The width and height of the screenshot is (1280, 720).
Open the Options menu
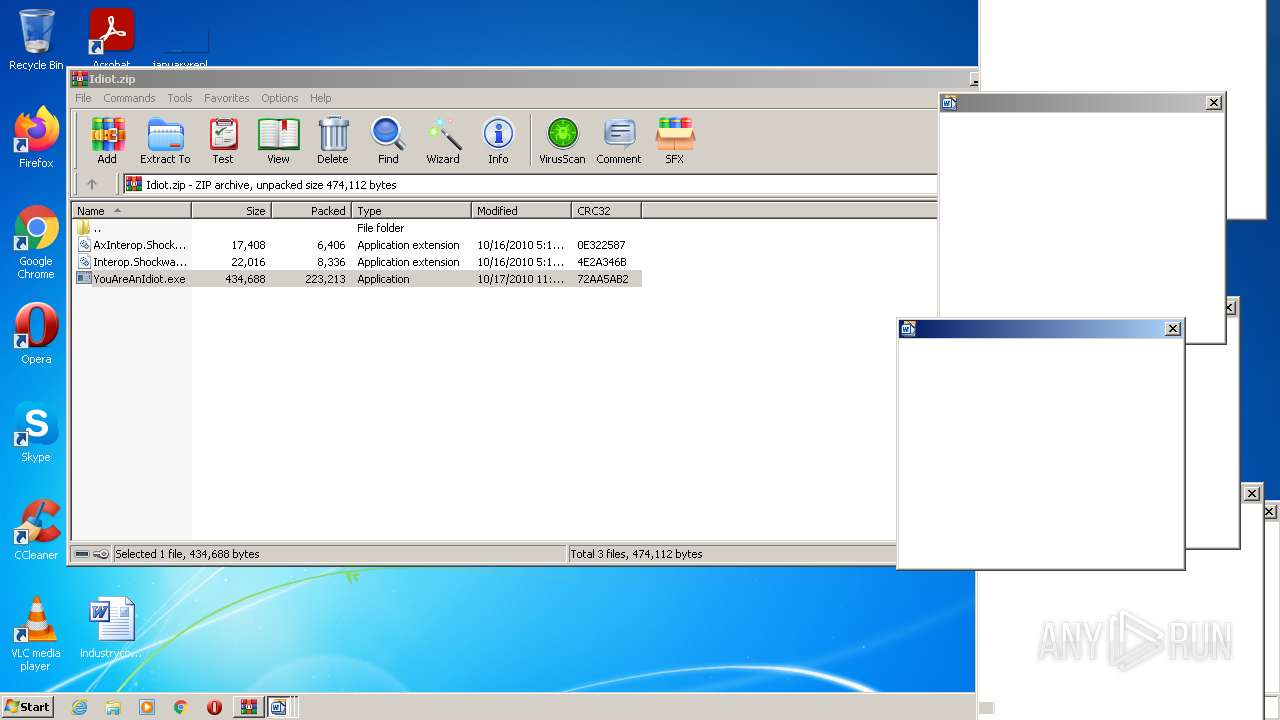(280, 98)
